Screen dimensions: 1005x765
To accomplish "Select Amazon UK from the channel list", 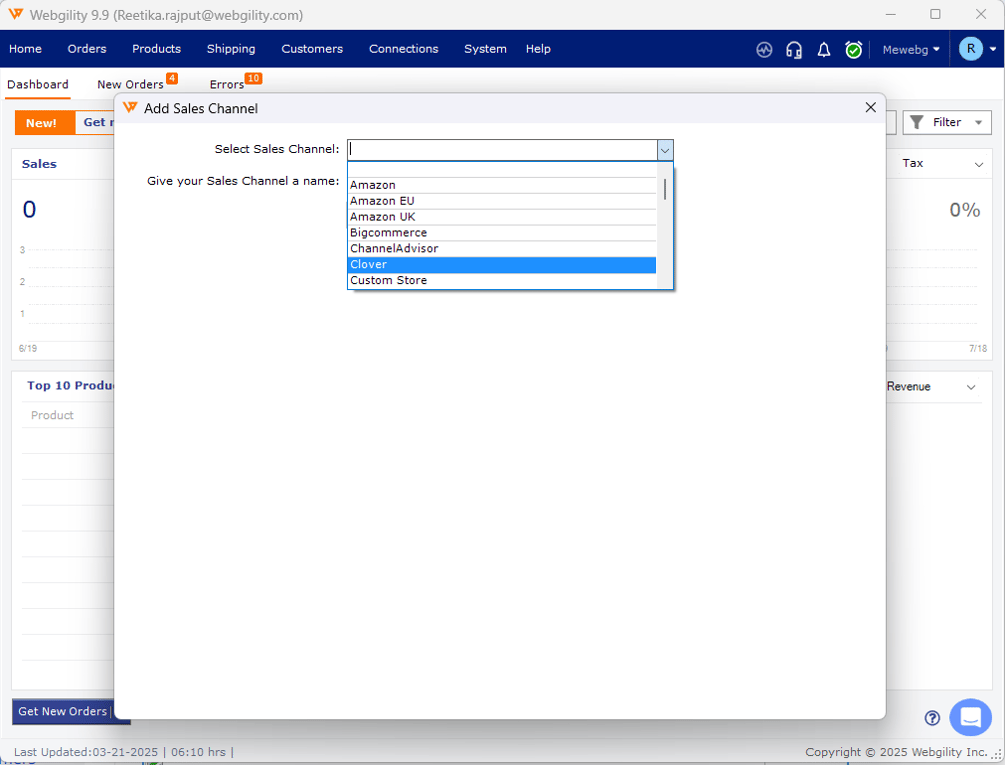I will click(502, 217).
